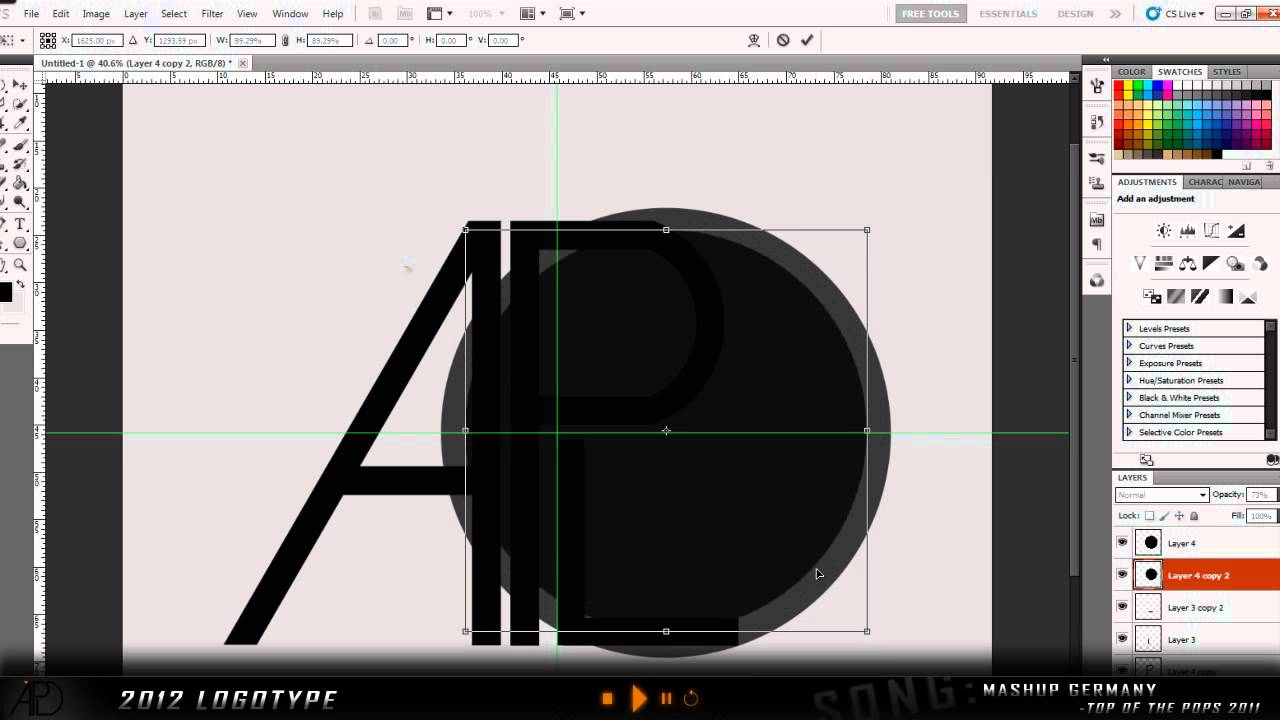Hide Layer 3 with its eye icon
This screenshot has width=1280, height=720.
point(1122,639)
